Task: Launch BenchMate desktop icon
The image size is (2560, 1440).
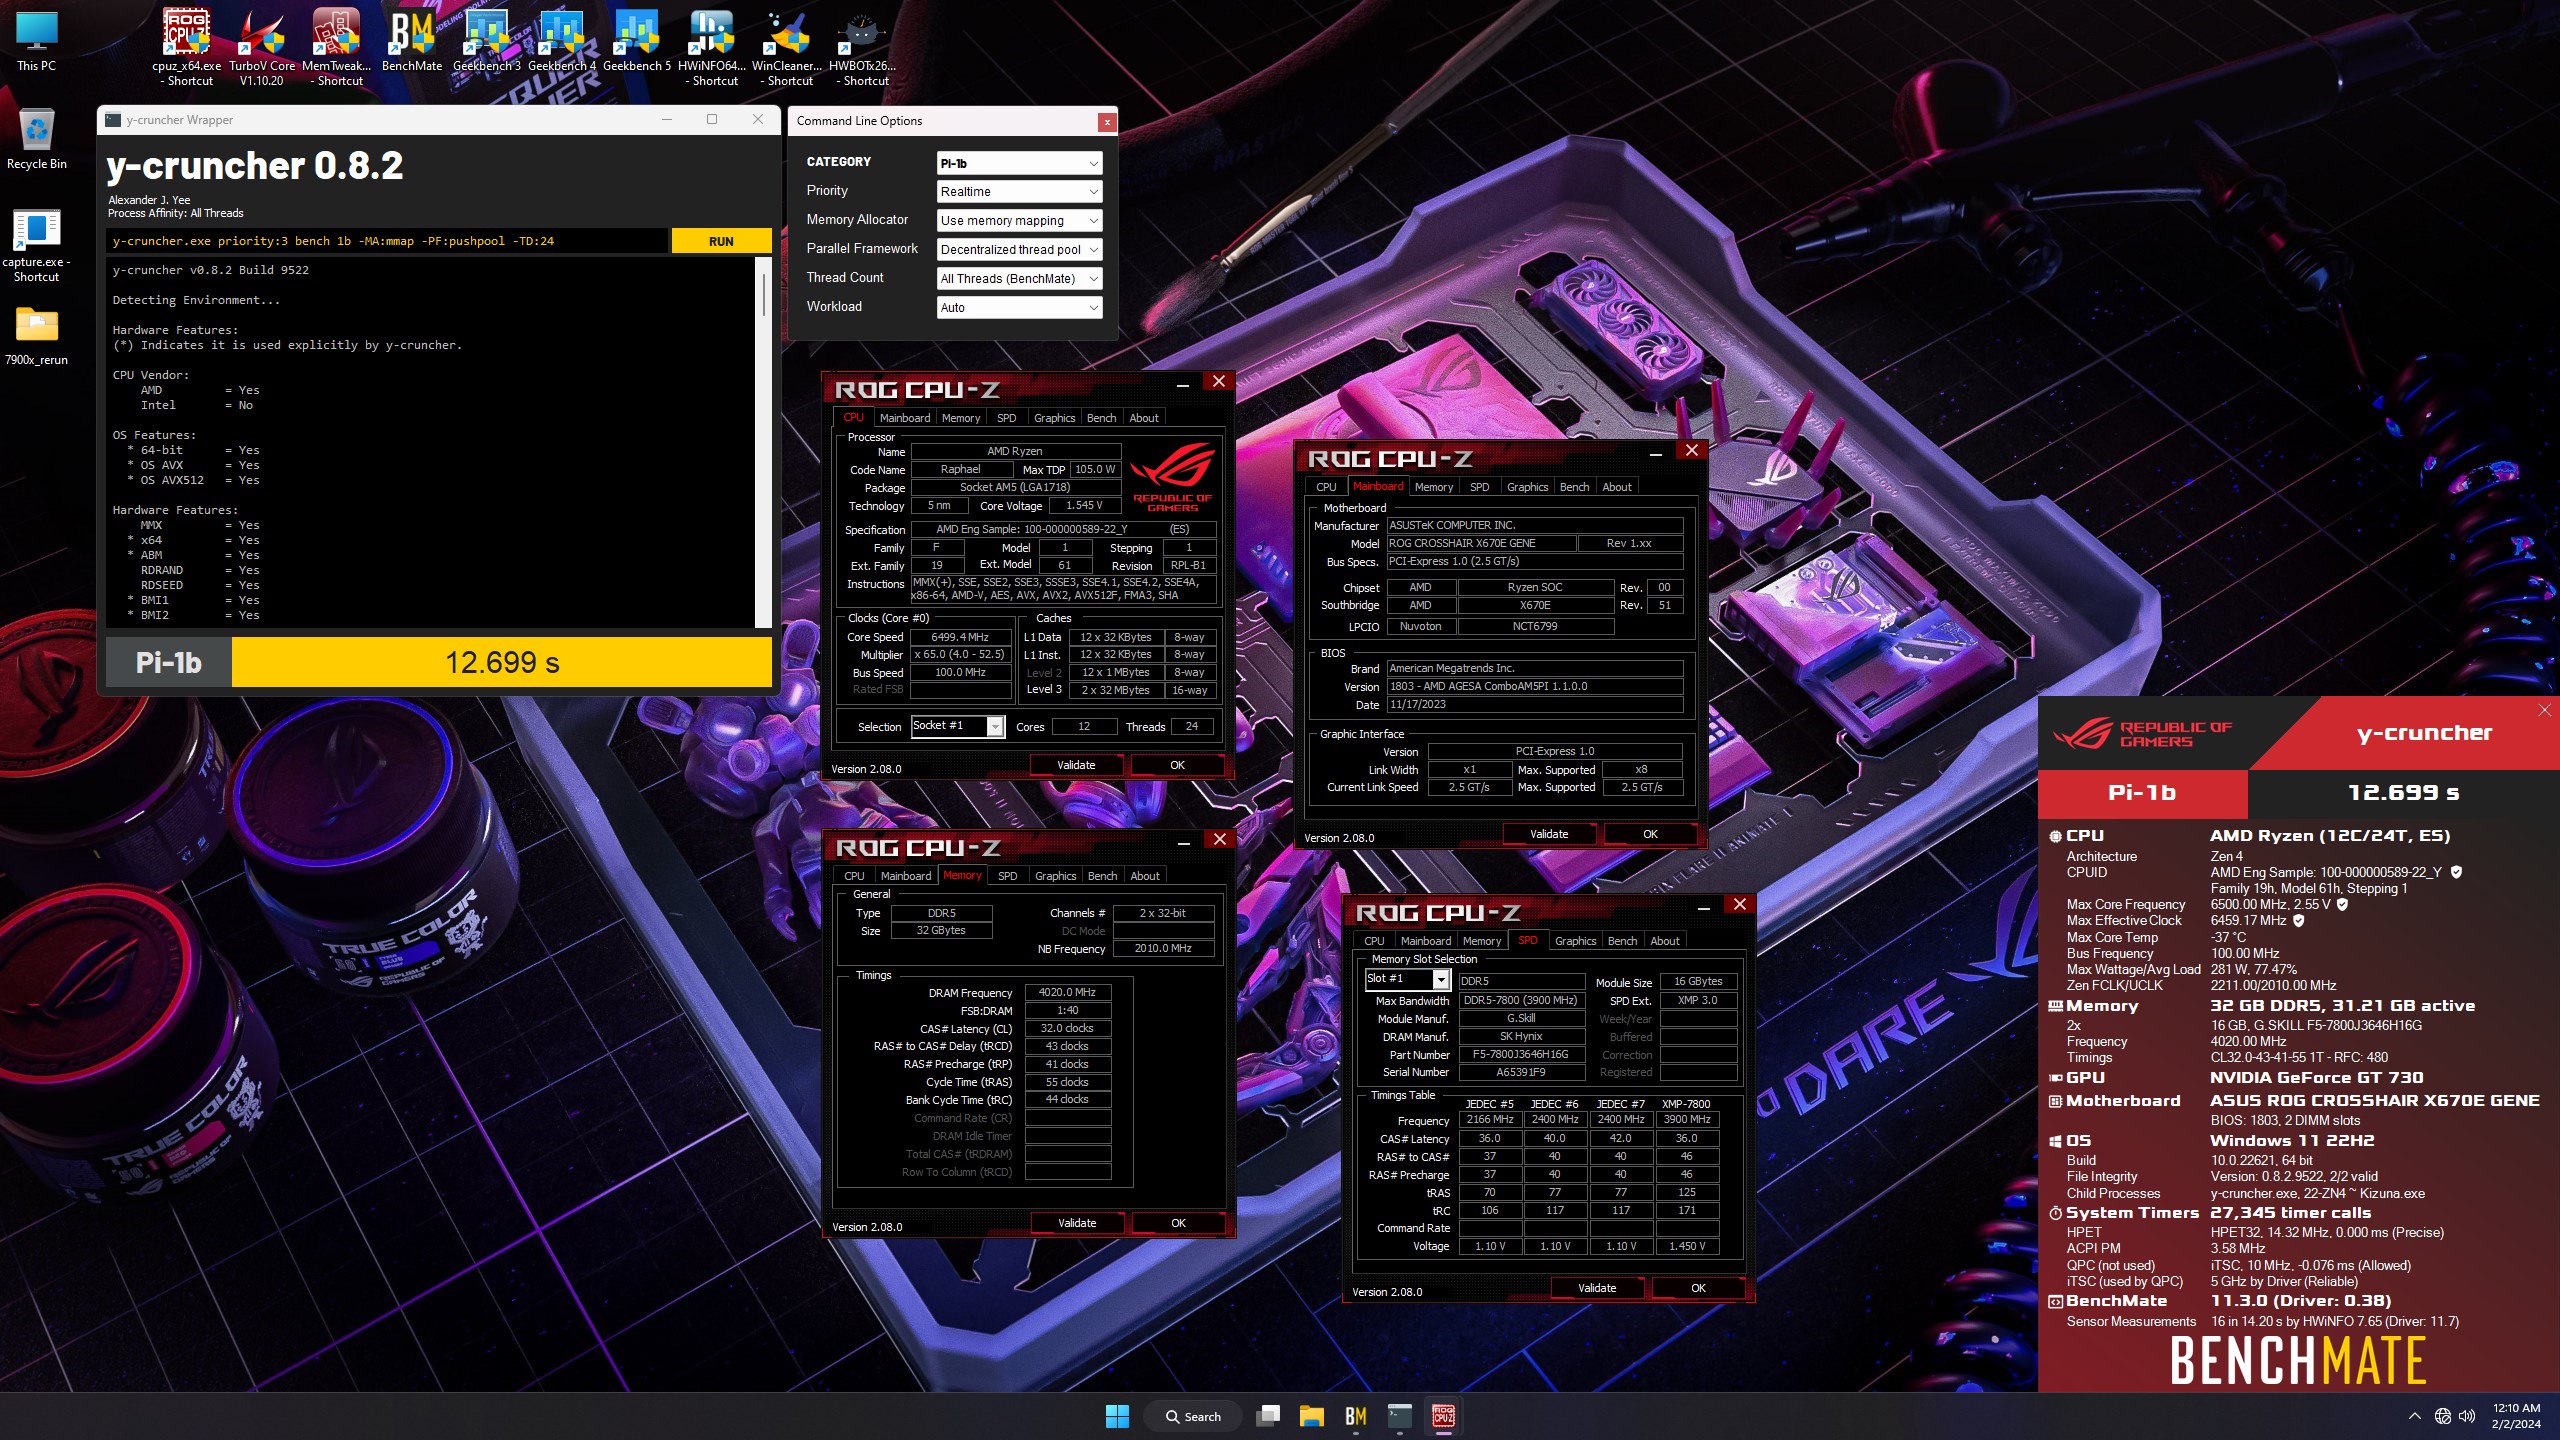Action: pyautogui.click(x=412, y=42)
